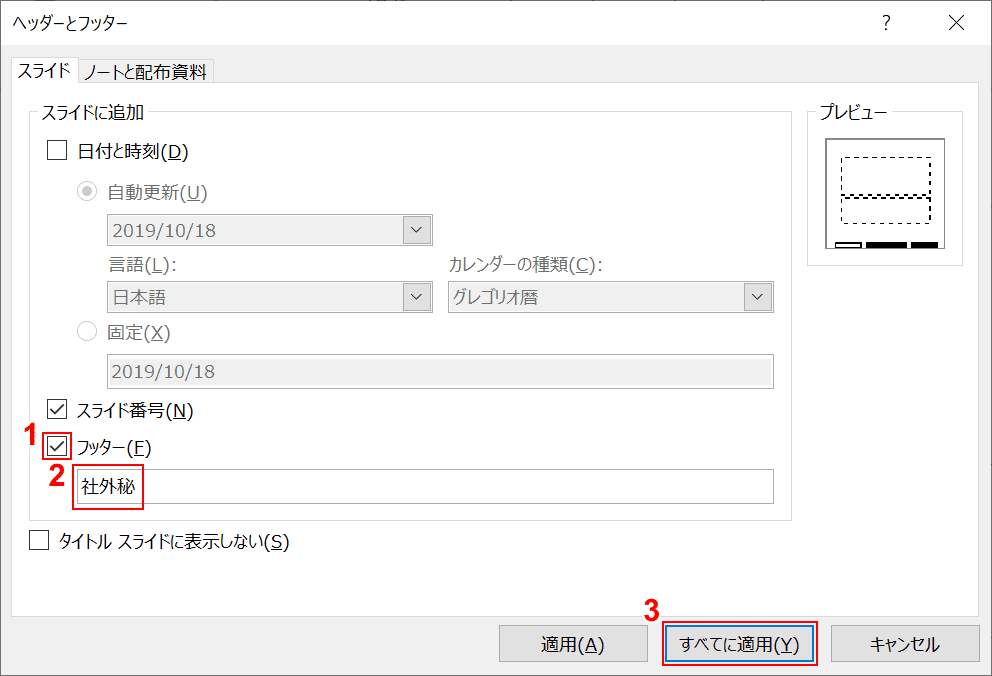992x676 pixels.
Task: Click the fixed date text field
Action: coord(440,371)
